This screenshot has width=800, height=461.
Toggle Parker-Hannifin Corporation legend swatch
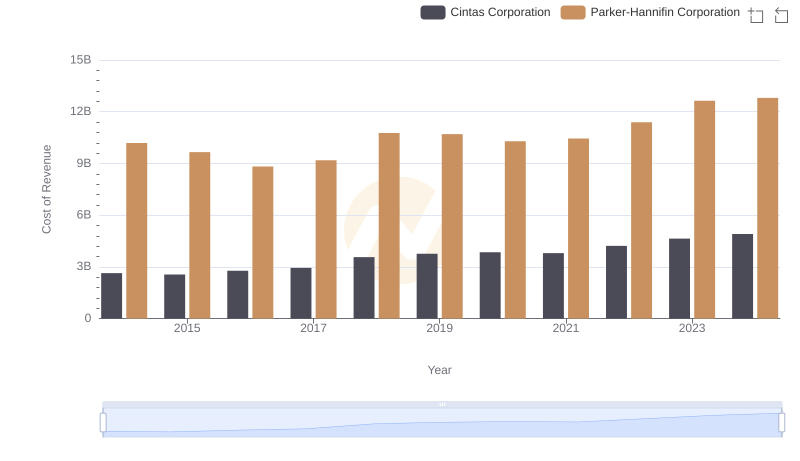(573, 12)
